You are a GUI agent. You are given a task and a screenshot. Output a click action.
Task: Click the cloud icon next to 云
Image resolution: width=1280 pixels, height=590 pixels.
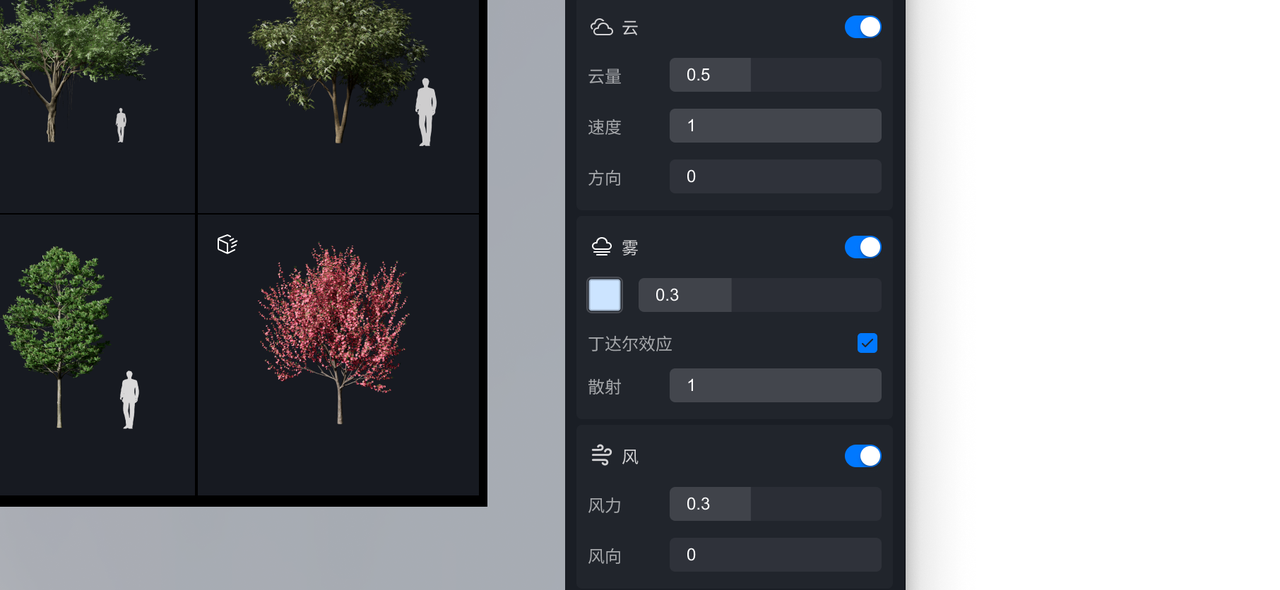click(x=602, y=27)
